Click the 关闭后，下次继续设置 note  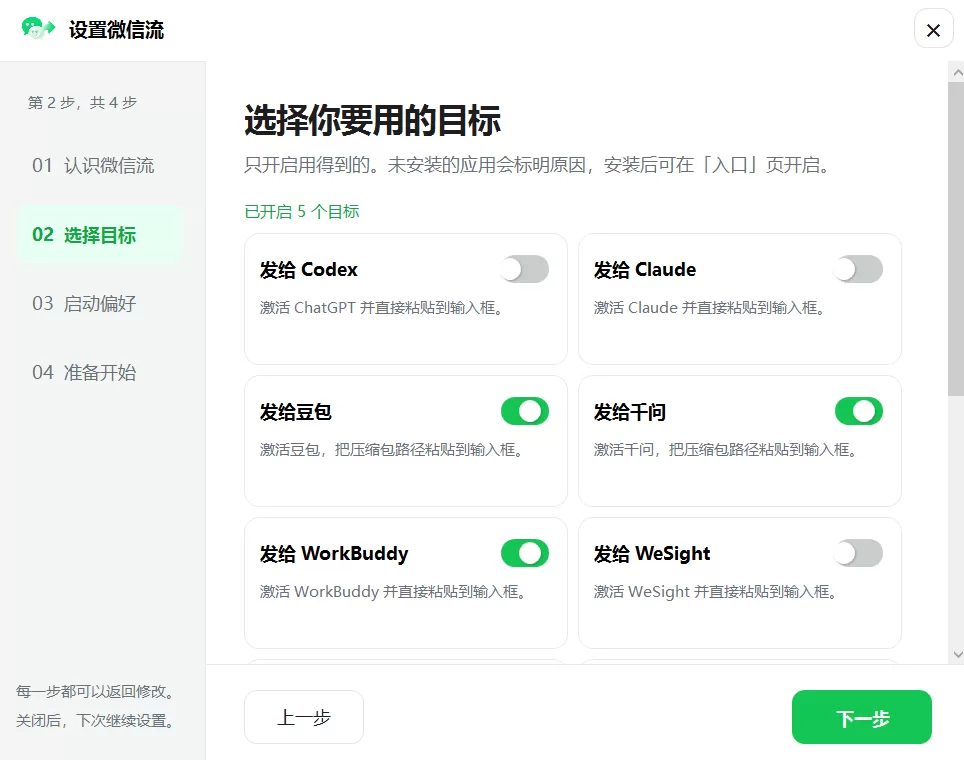point(95,721)
